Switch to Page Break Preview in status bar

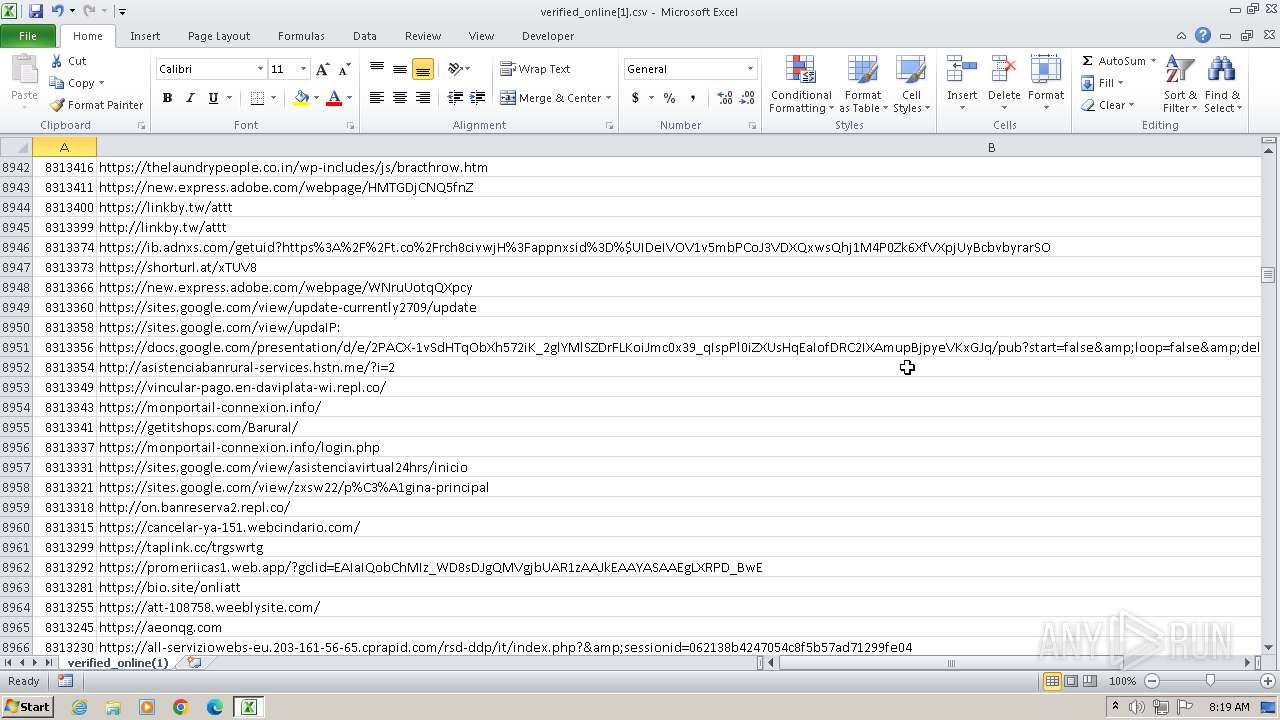click(1089, 681)
